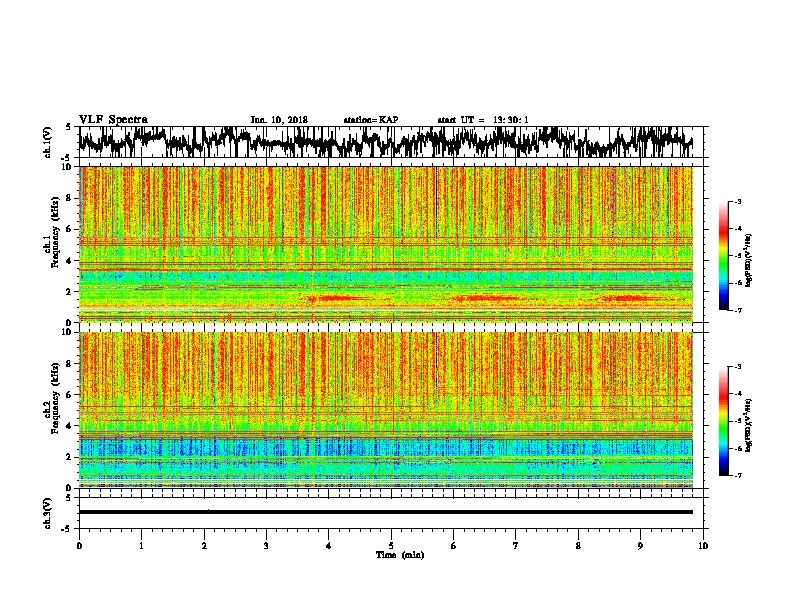The height and width of the screenshot is (612, 792).
Task: Click the "VLF Spectra" plot title
Action: pos(113,120)
